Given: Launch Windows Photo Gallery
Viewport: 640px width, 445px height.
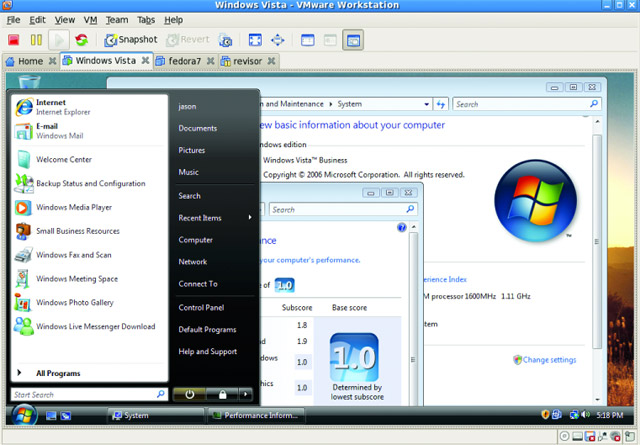Looking at the screenshot, I should coord(89,303).
